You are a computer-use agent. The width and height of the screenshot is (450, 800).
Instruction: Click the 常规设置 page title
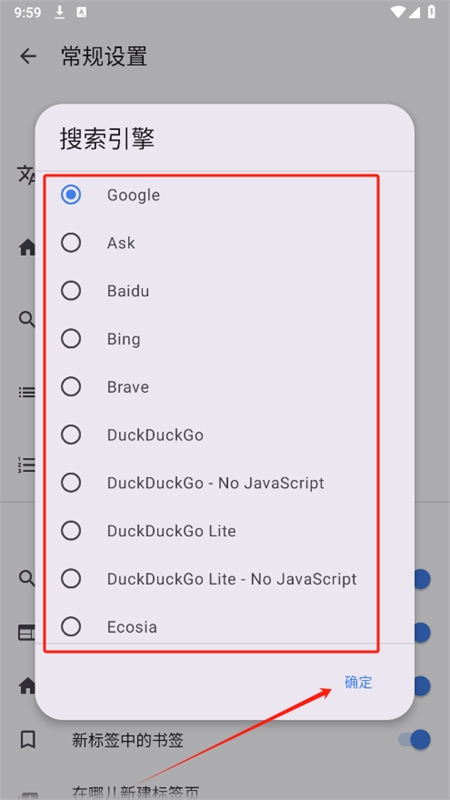pyautogui.click(x=104, y=56)
